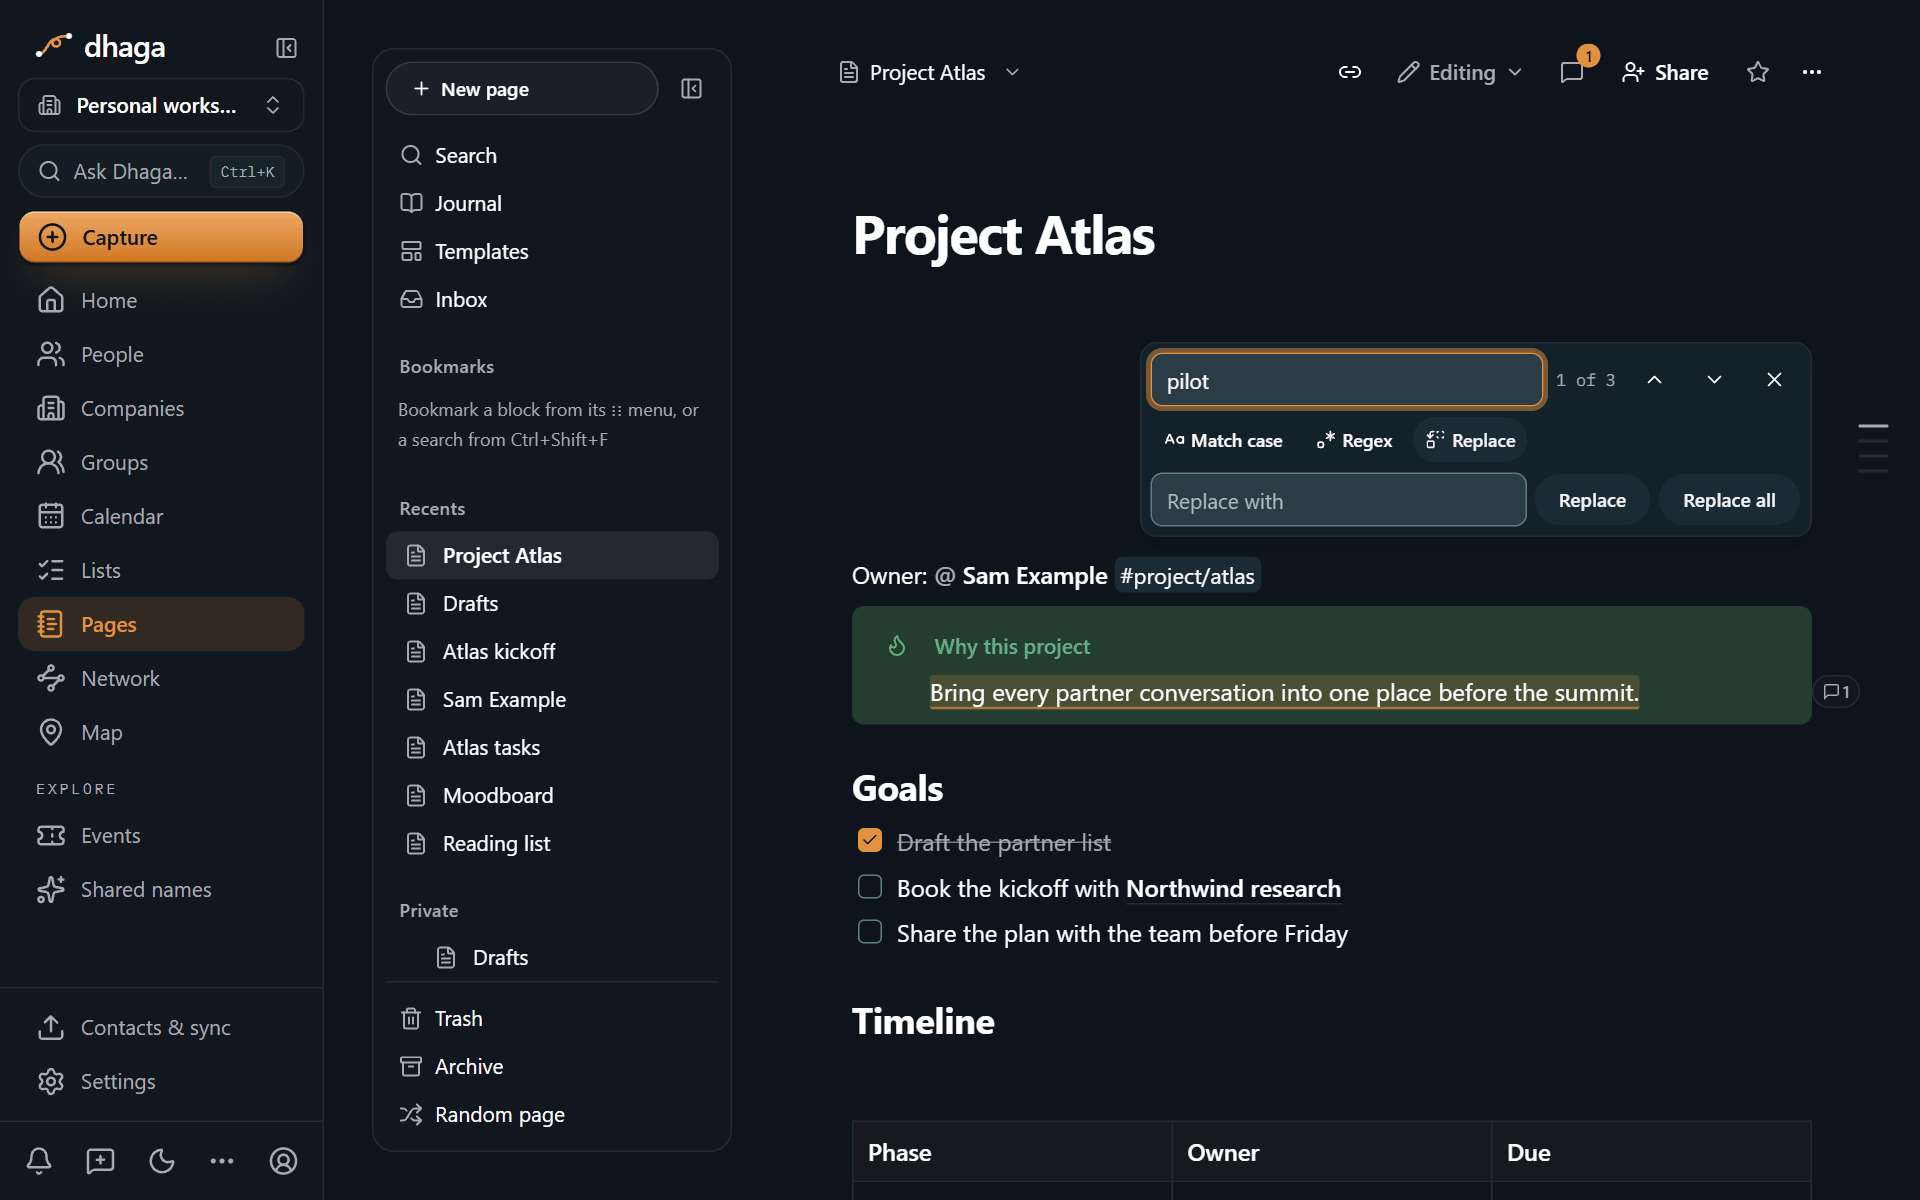Click the Share button
The width and height of the screenshot is (1920, 1200).
[1665, 72]
